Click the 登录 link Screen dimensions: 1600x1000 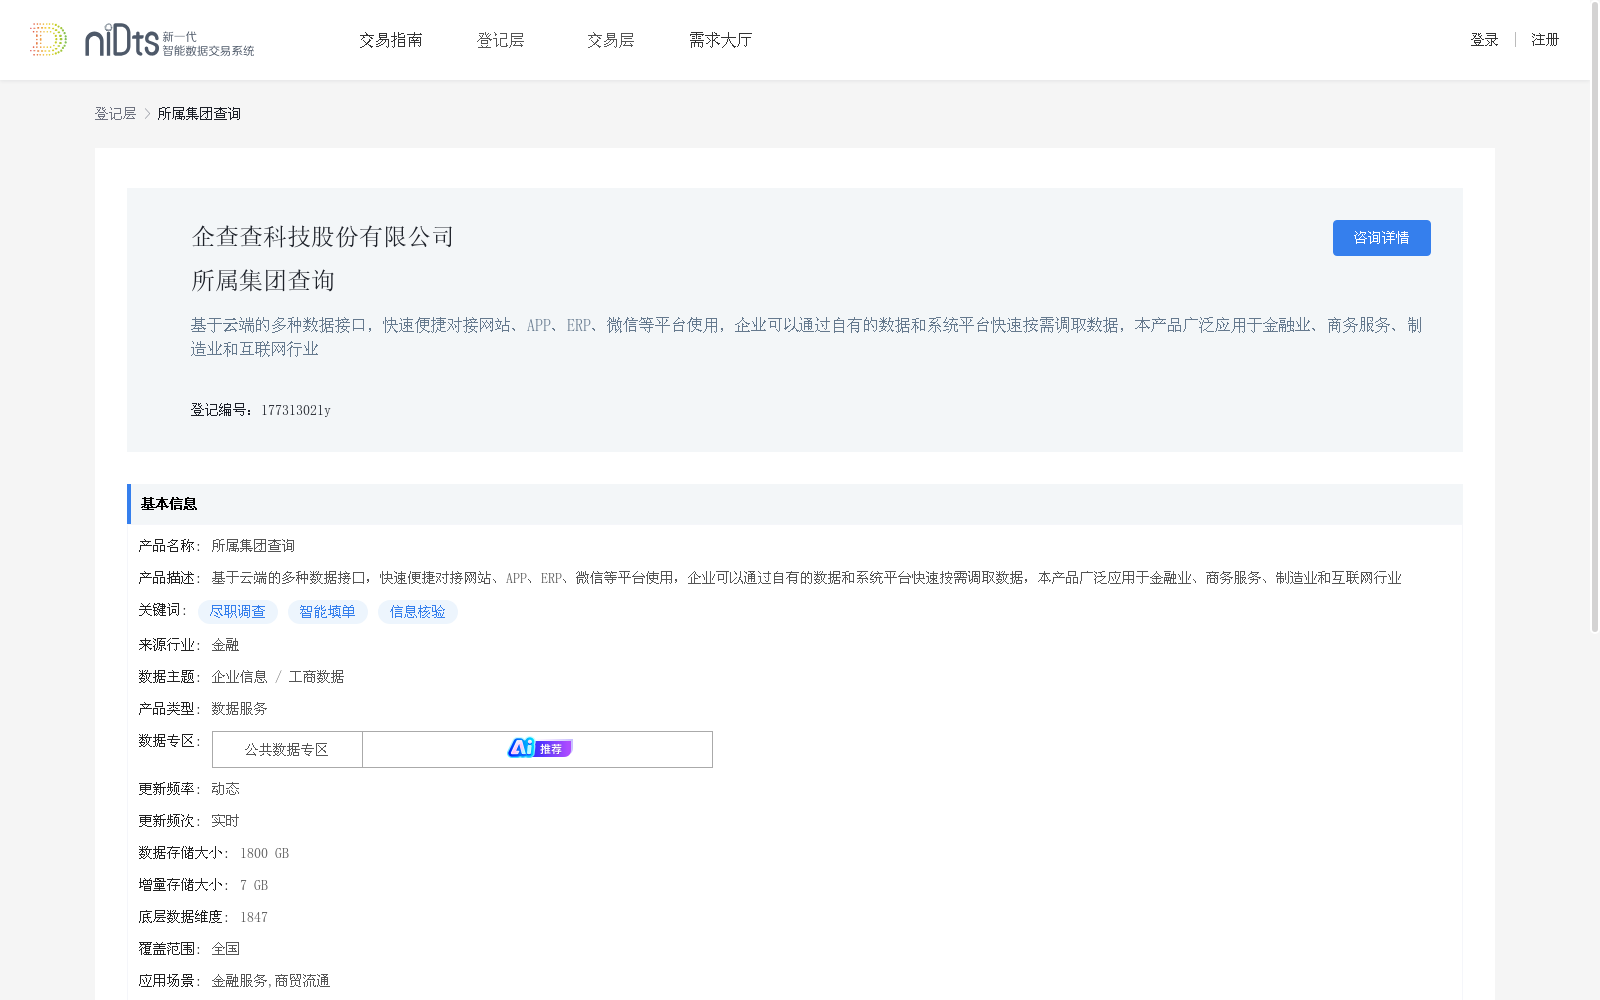1484,40
